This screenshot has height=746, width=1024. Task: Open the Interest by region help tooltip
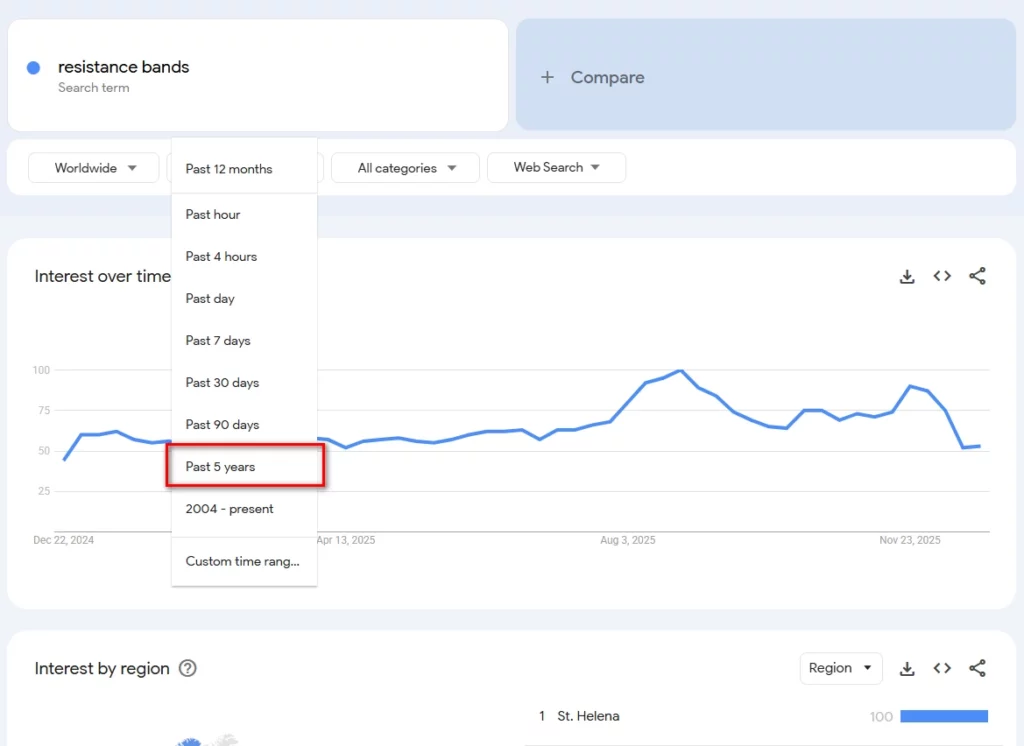tap(187, 669)
